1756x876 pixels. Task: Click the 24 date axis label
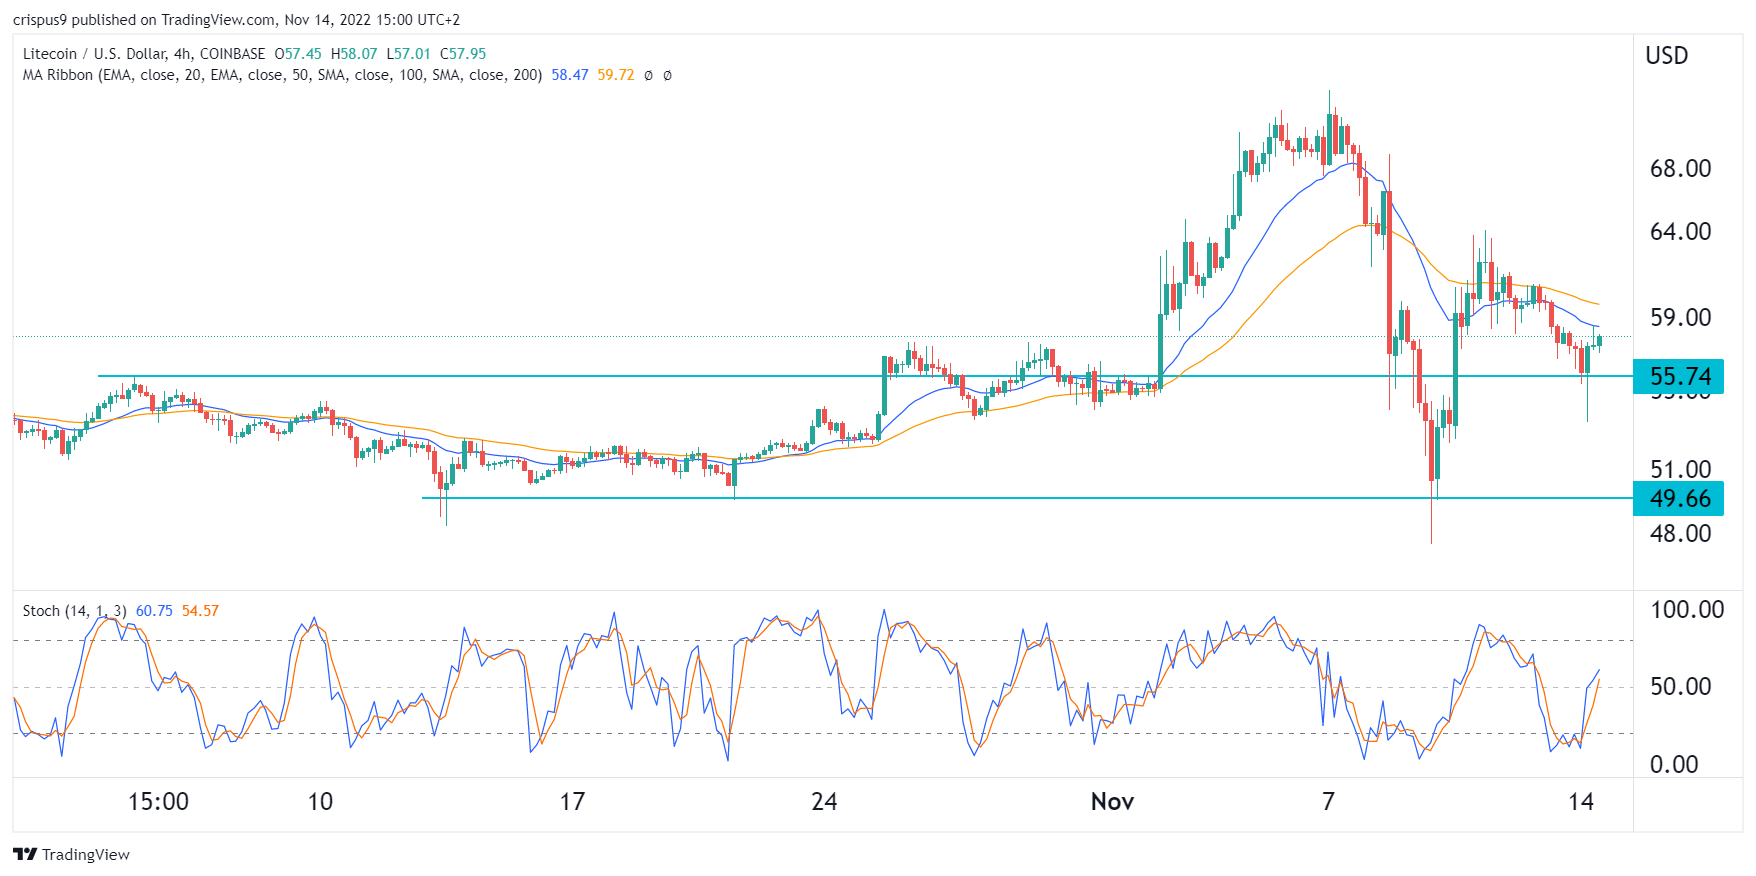[x=824, y=801]
